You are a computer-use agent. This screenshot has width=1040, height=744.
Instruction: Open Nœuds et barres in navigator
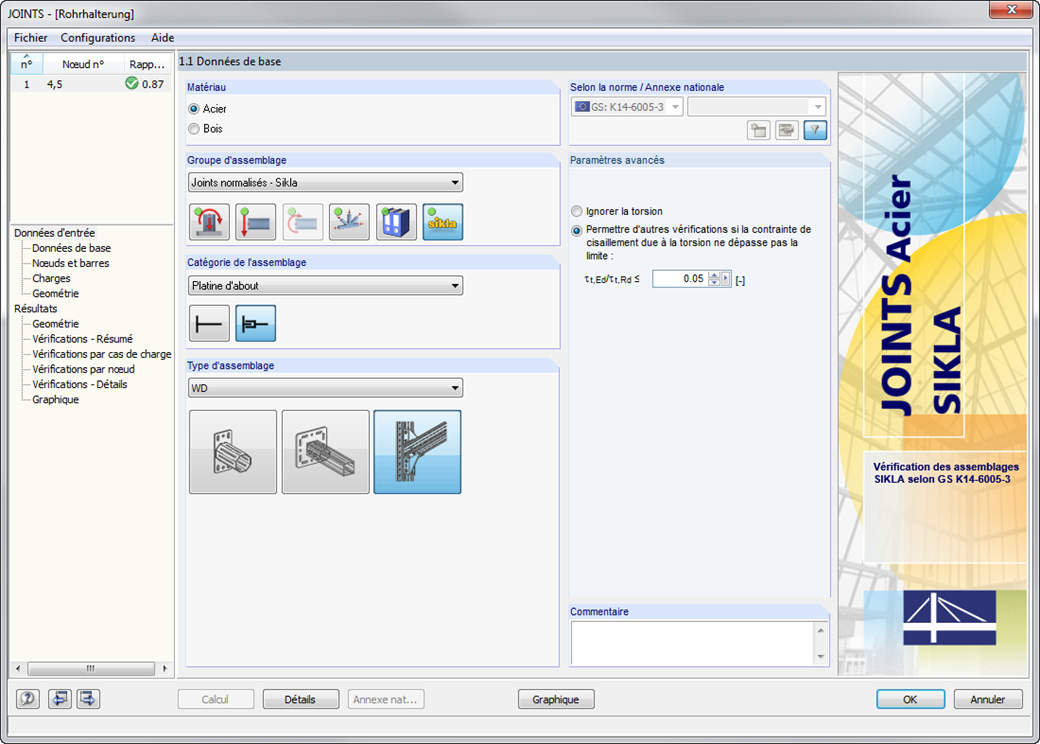(71, 263)
